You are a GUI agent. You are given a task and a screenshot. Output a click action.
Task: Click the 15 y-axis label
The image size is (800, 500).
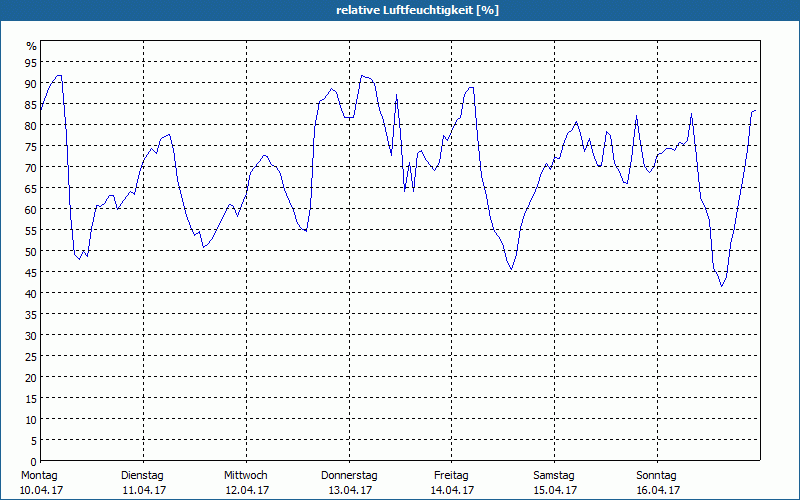[31, 399]
